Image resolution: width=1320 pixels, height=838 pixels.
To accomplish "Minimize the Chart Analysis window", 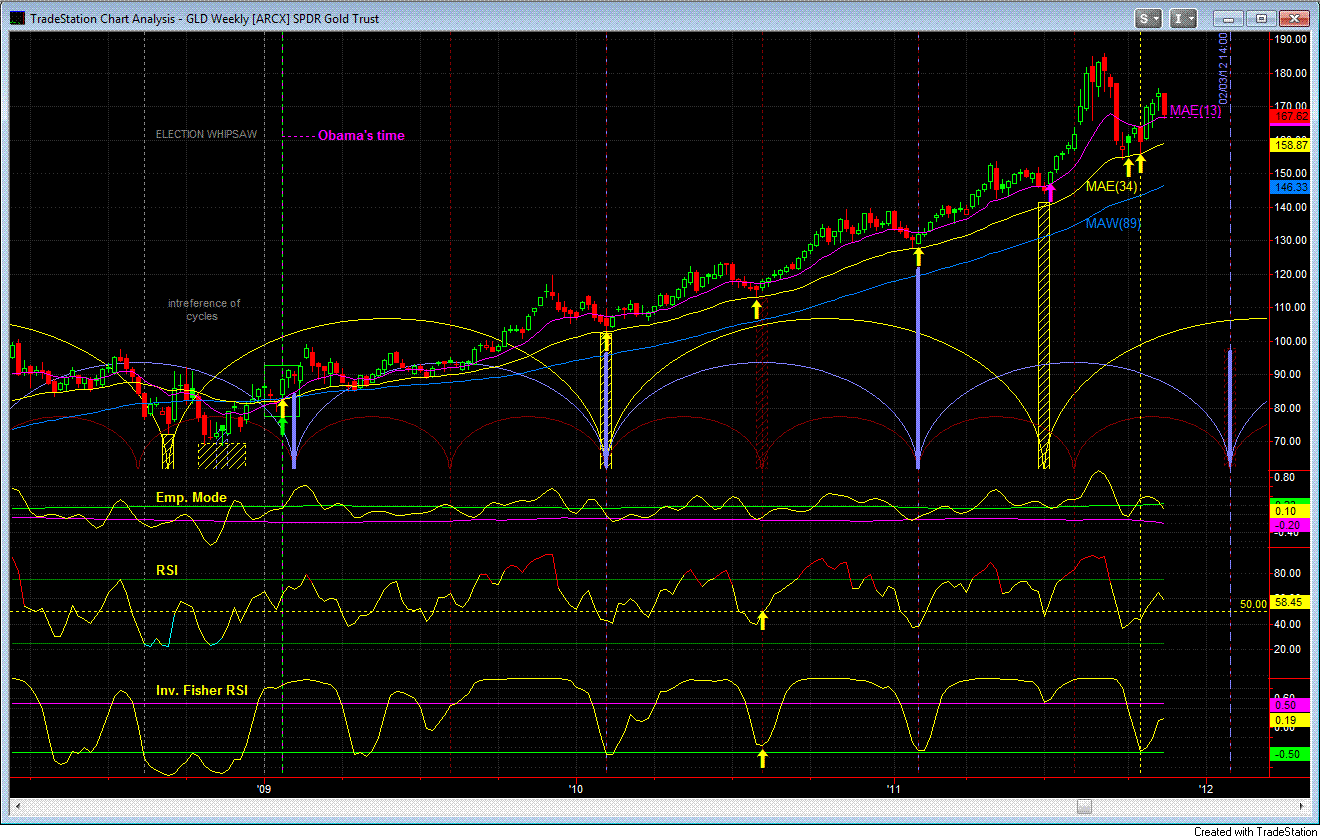I will coord(1229,18).
